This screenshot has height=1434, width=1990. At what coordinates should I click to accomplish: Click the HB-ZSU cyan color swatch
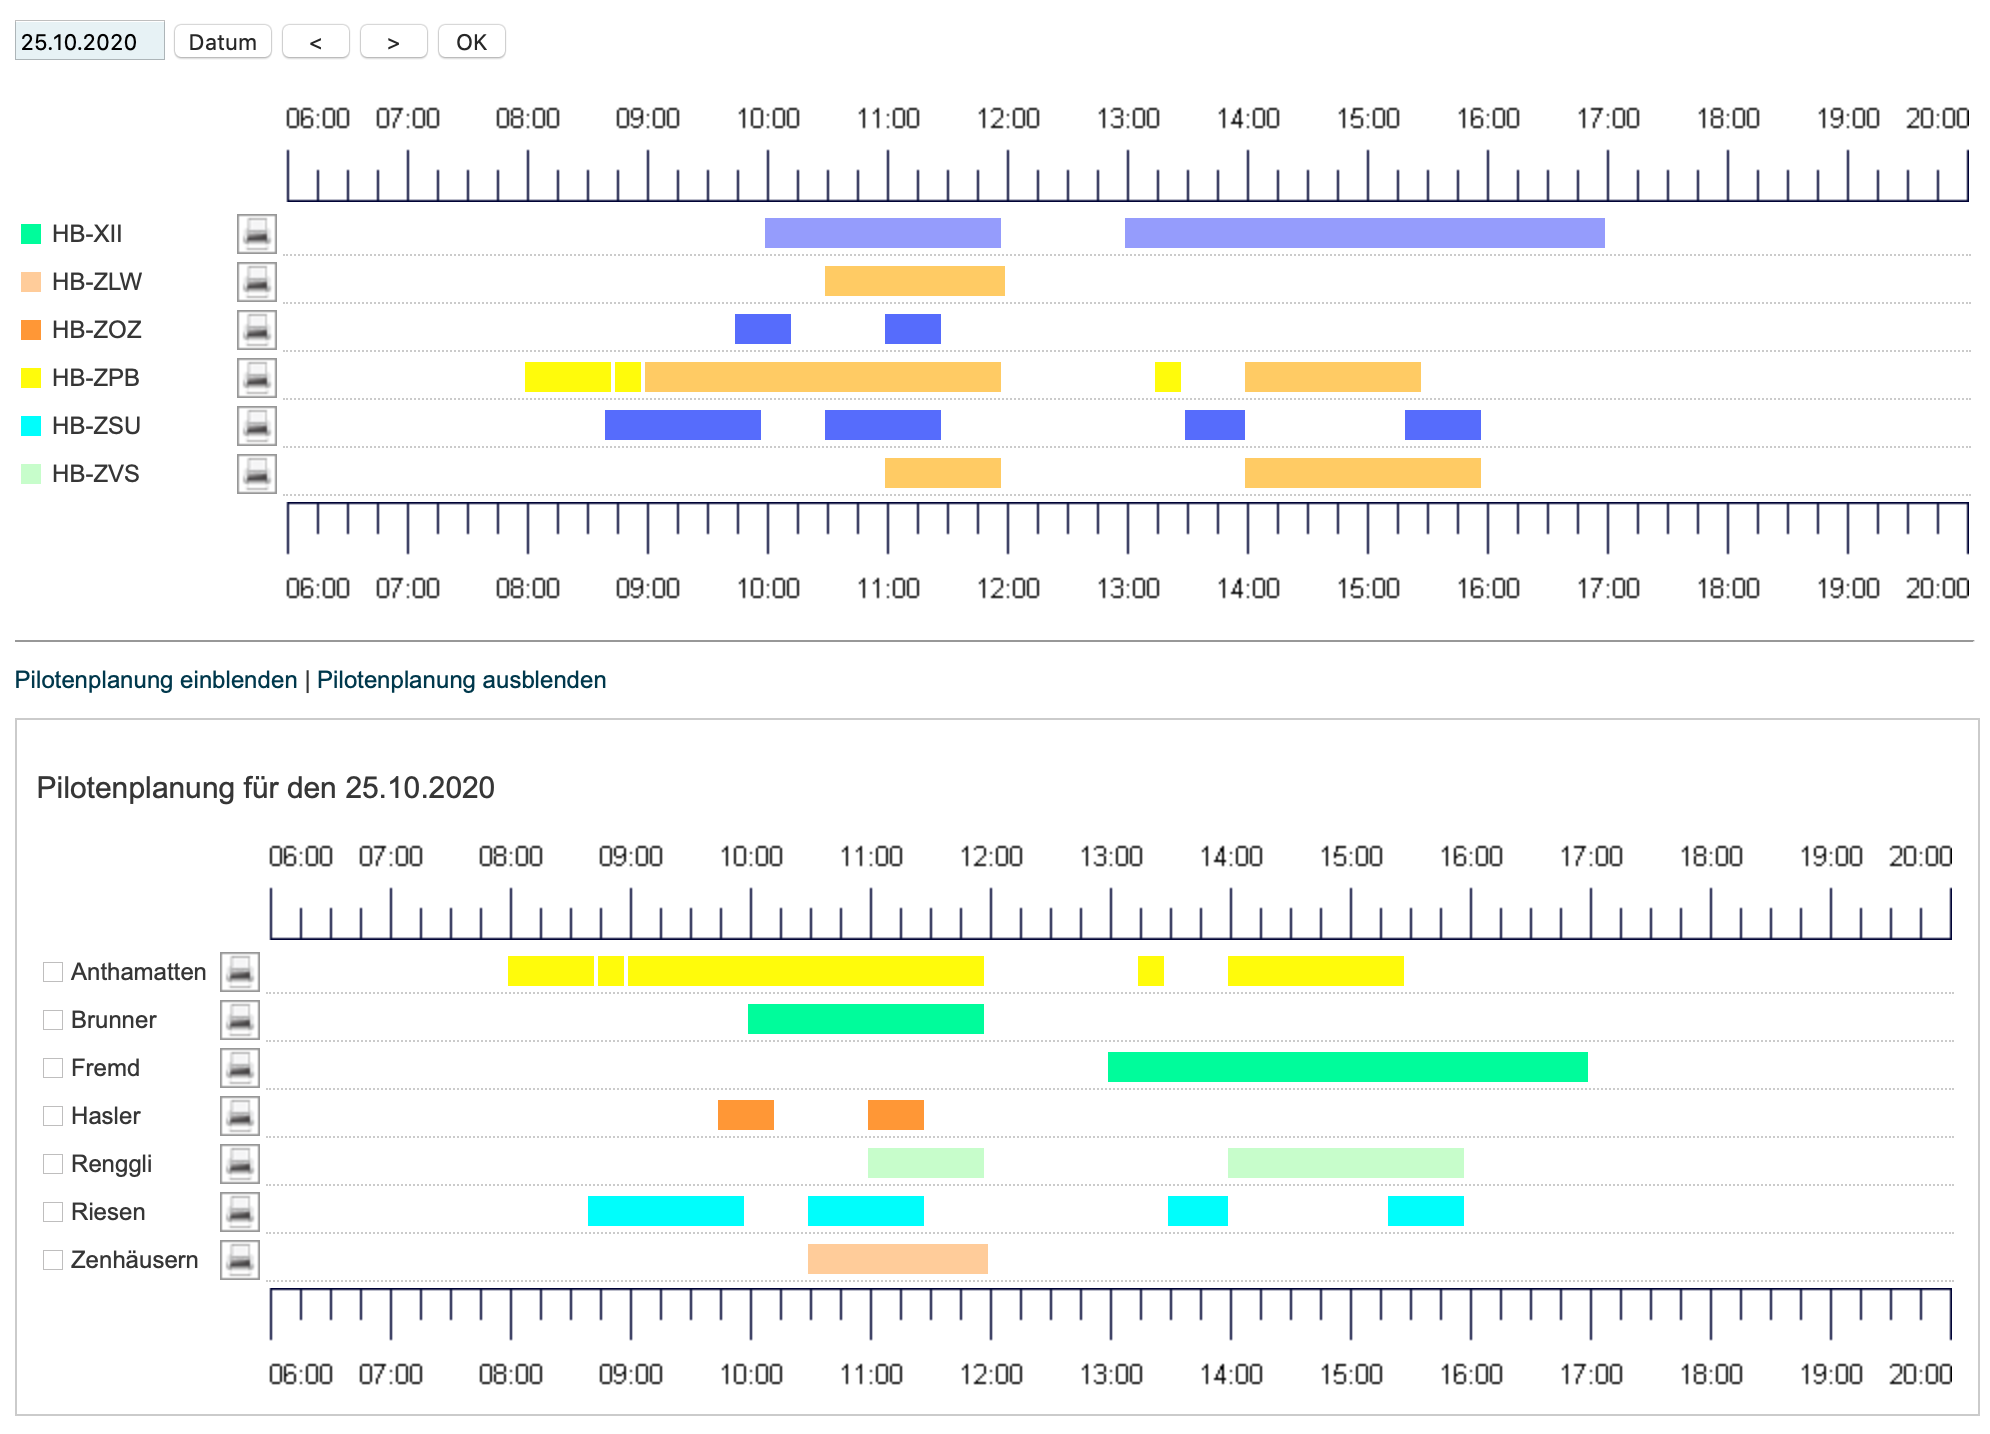pos(31,426)
